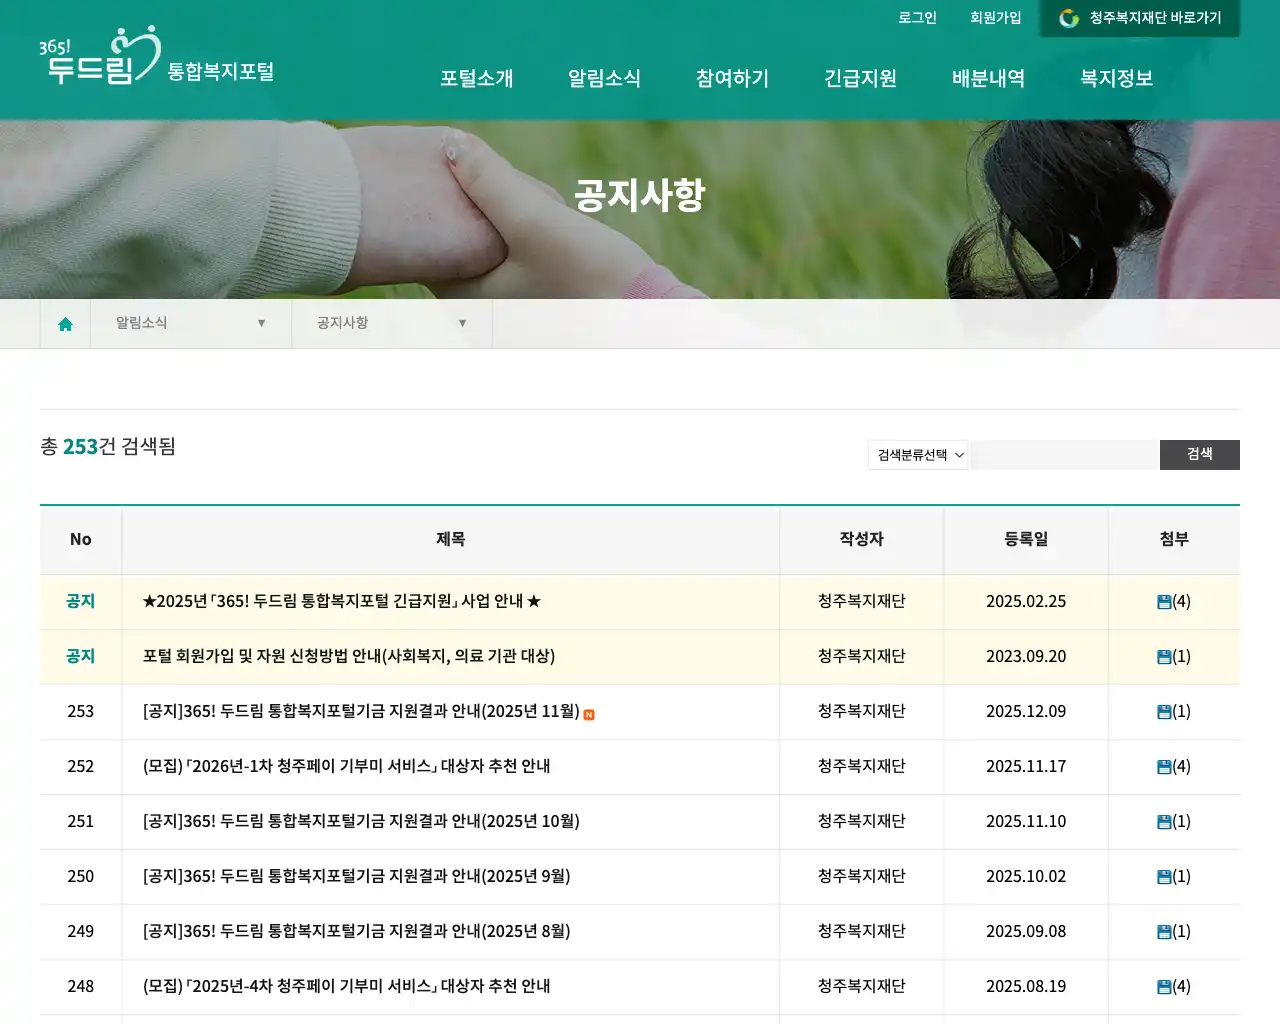Click the 검색 search button
Viewport: 1280px width, 1024px height.
[1199, 455]
